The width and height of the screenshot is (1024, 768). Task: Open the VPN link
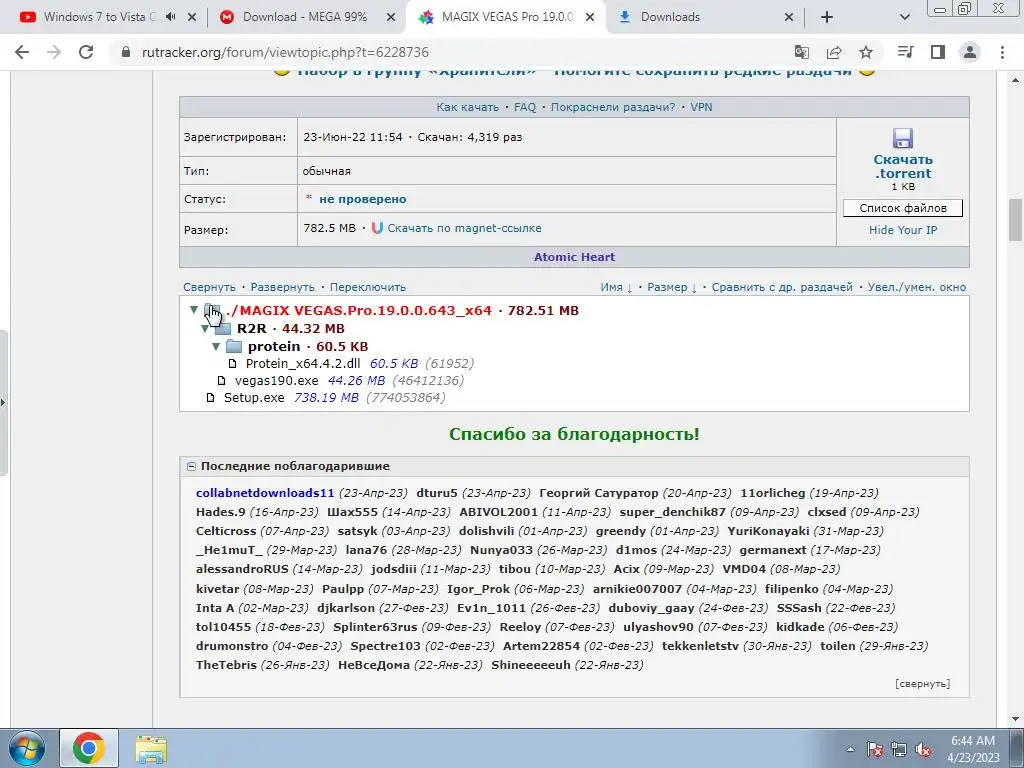click(x=701, y=107)
